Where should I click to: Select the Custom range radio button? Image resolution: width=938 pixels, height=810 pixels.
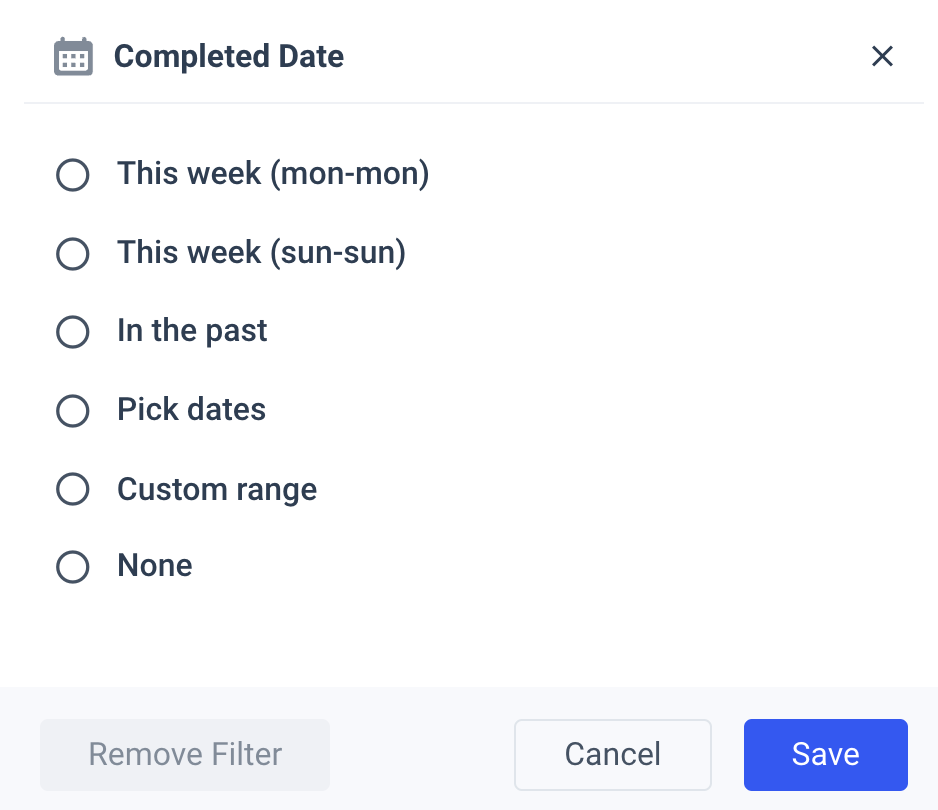pos(73,490)
